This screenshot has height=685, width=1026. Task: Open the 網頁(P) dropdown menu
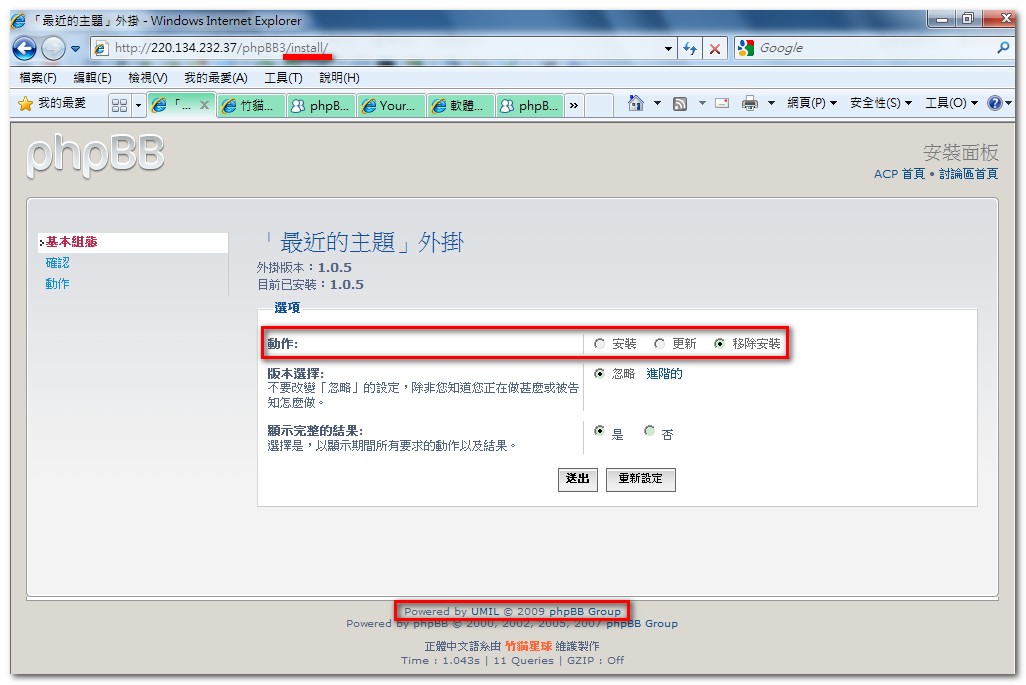click(x=811, y=104)
